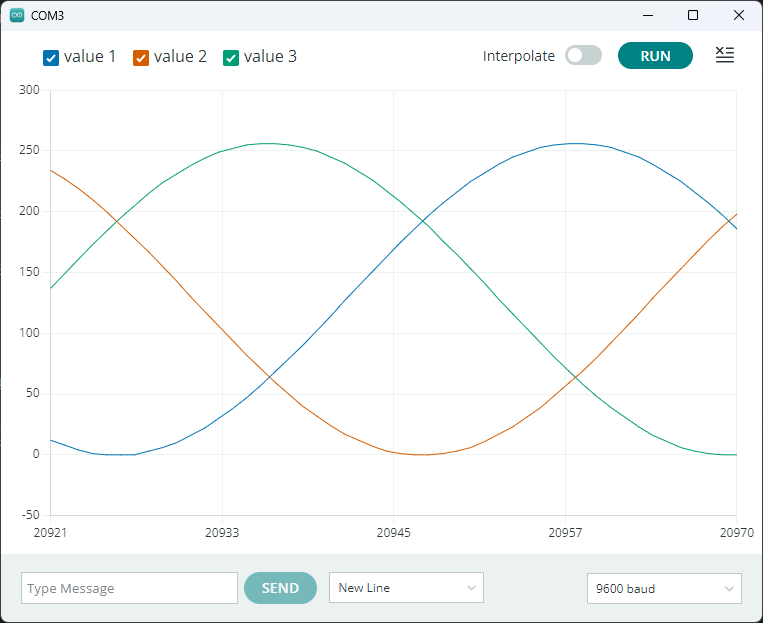Click the COM3 title text
763x623 pixels.
48,16
